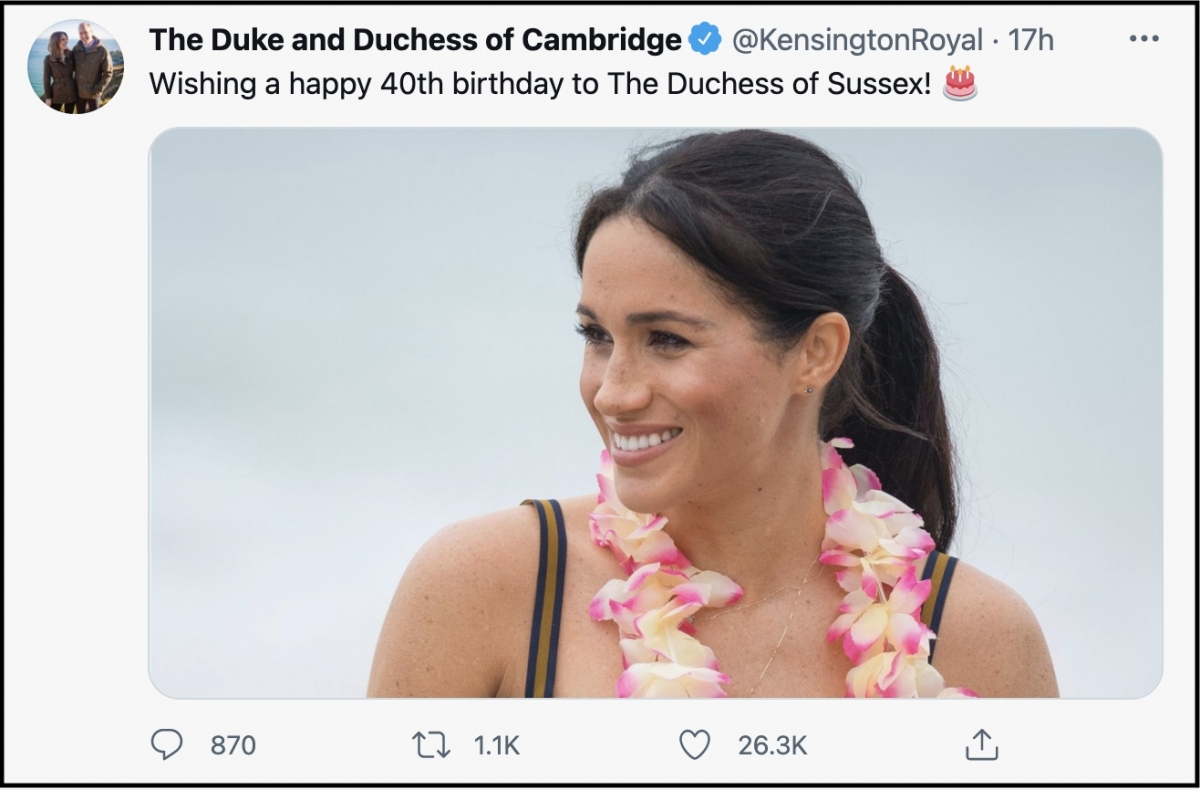The width and height of the screenshot is (1200, 790).
Task: Click the blue verified badge
Action: (x=707, y=41)
